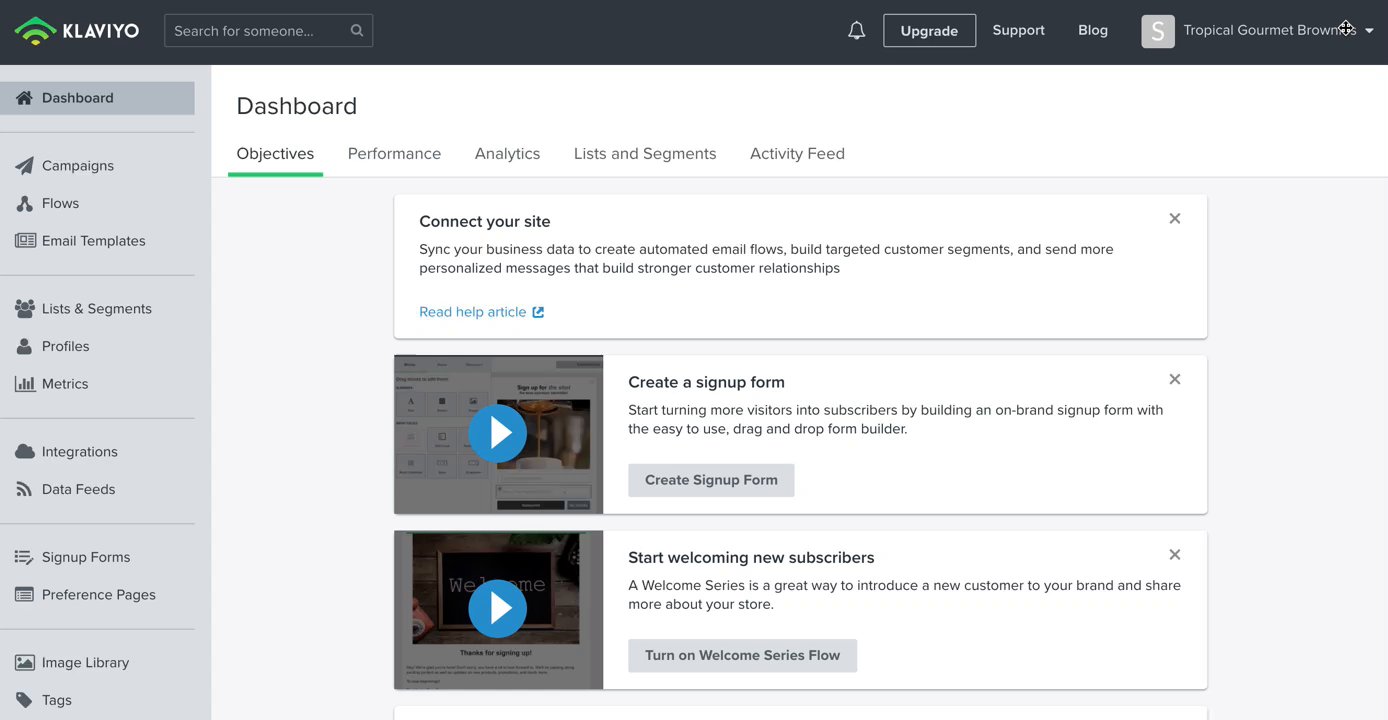Click the Upgrade button in header

(929, 31)
